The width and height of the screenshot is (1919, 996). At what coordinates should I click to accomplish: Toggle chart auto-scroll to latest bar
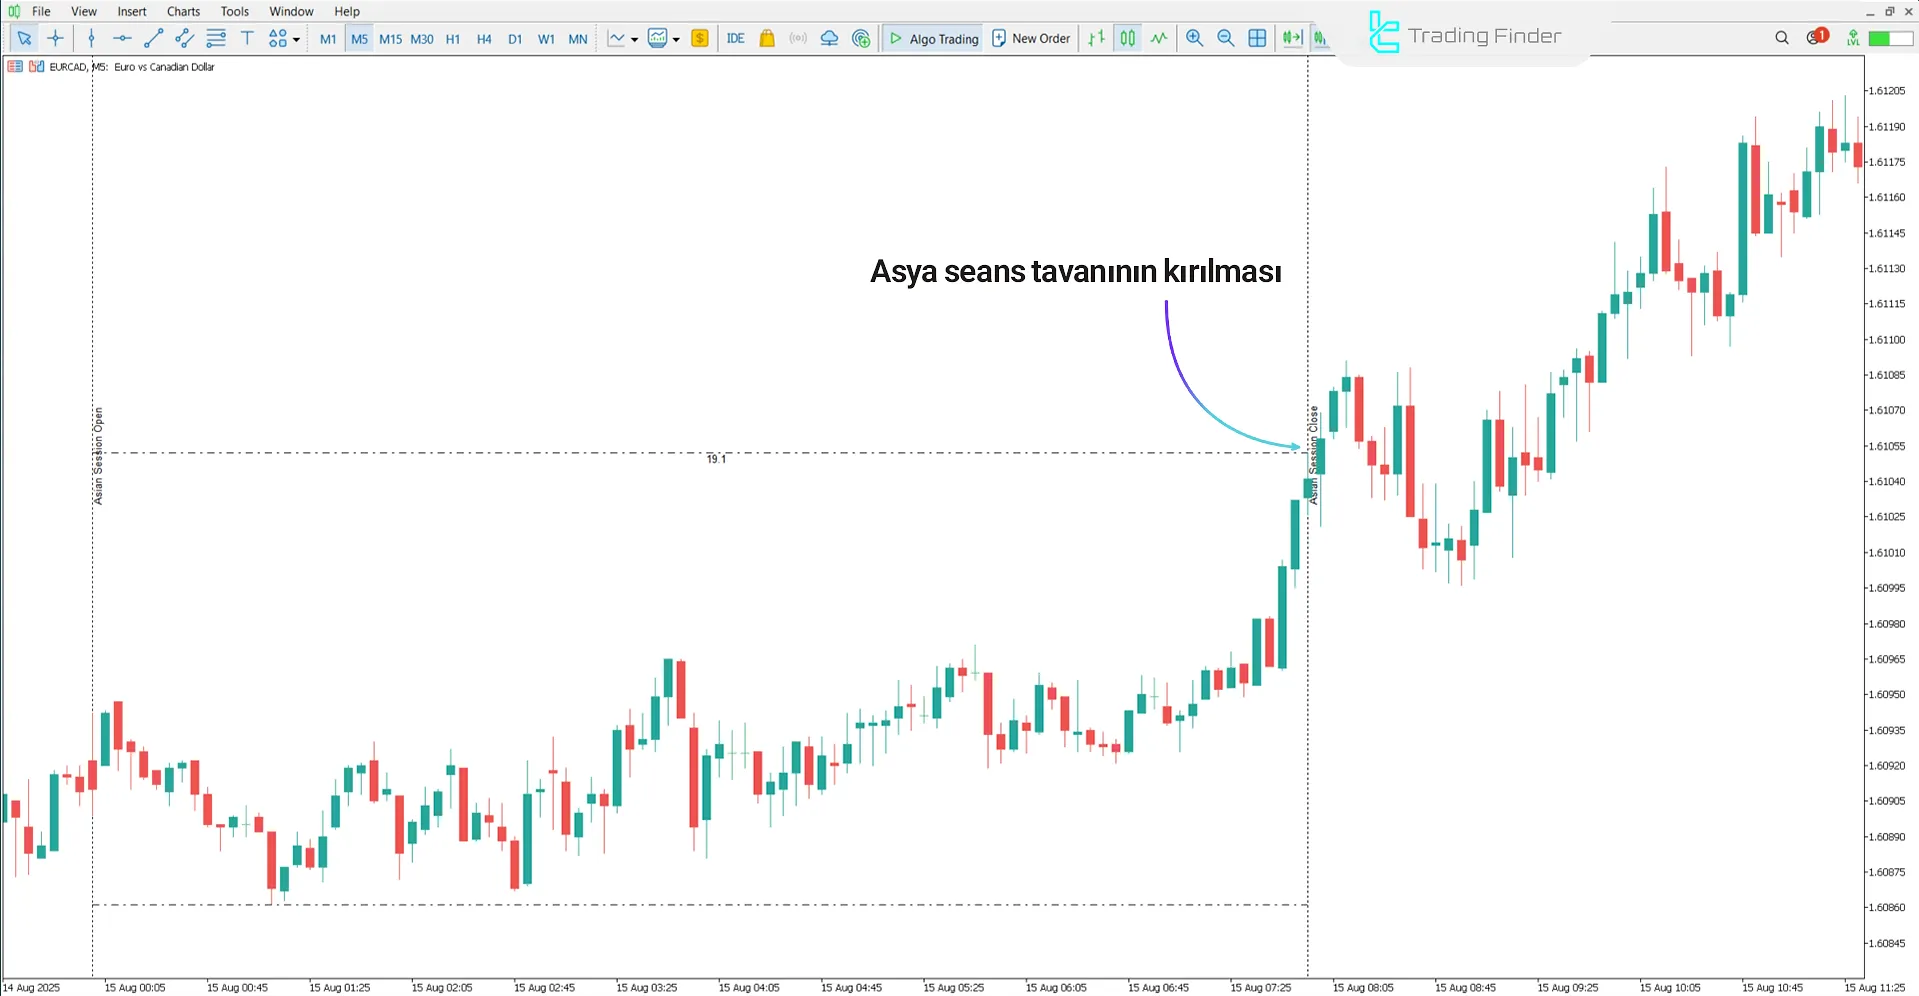(x=1292, y=38)
